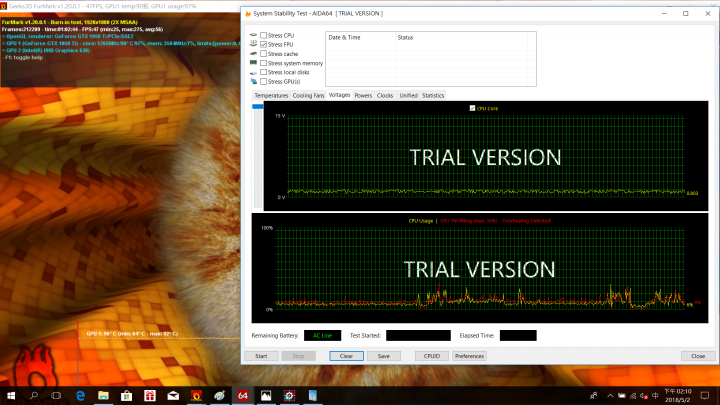Screen dimensions: 720x405
Task: Switch to FurMark via its taskbar icon
Action: (196, 395)
